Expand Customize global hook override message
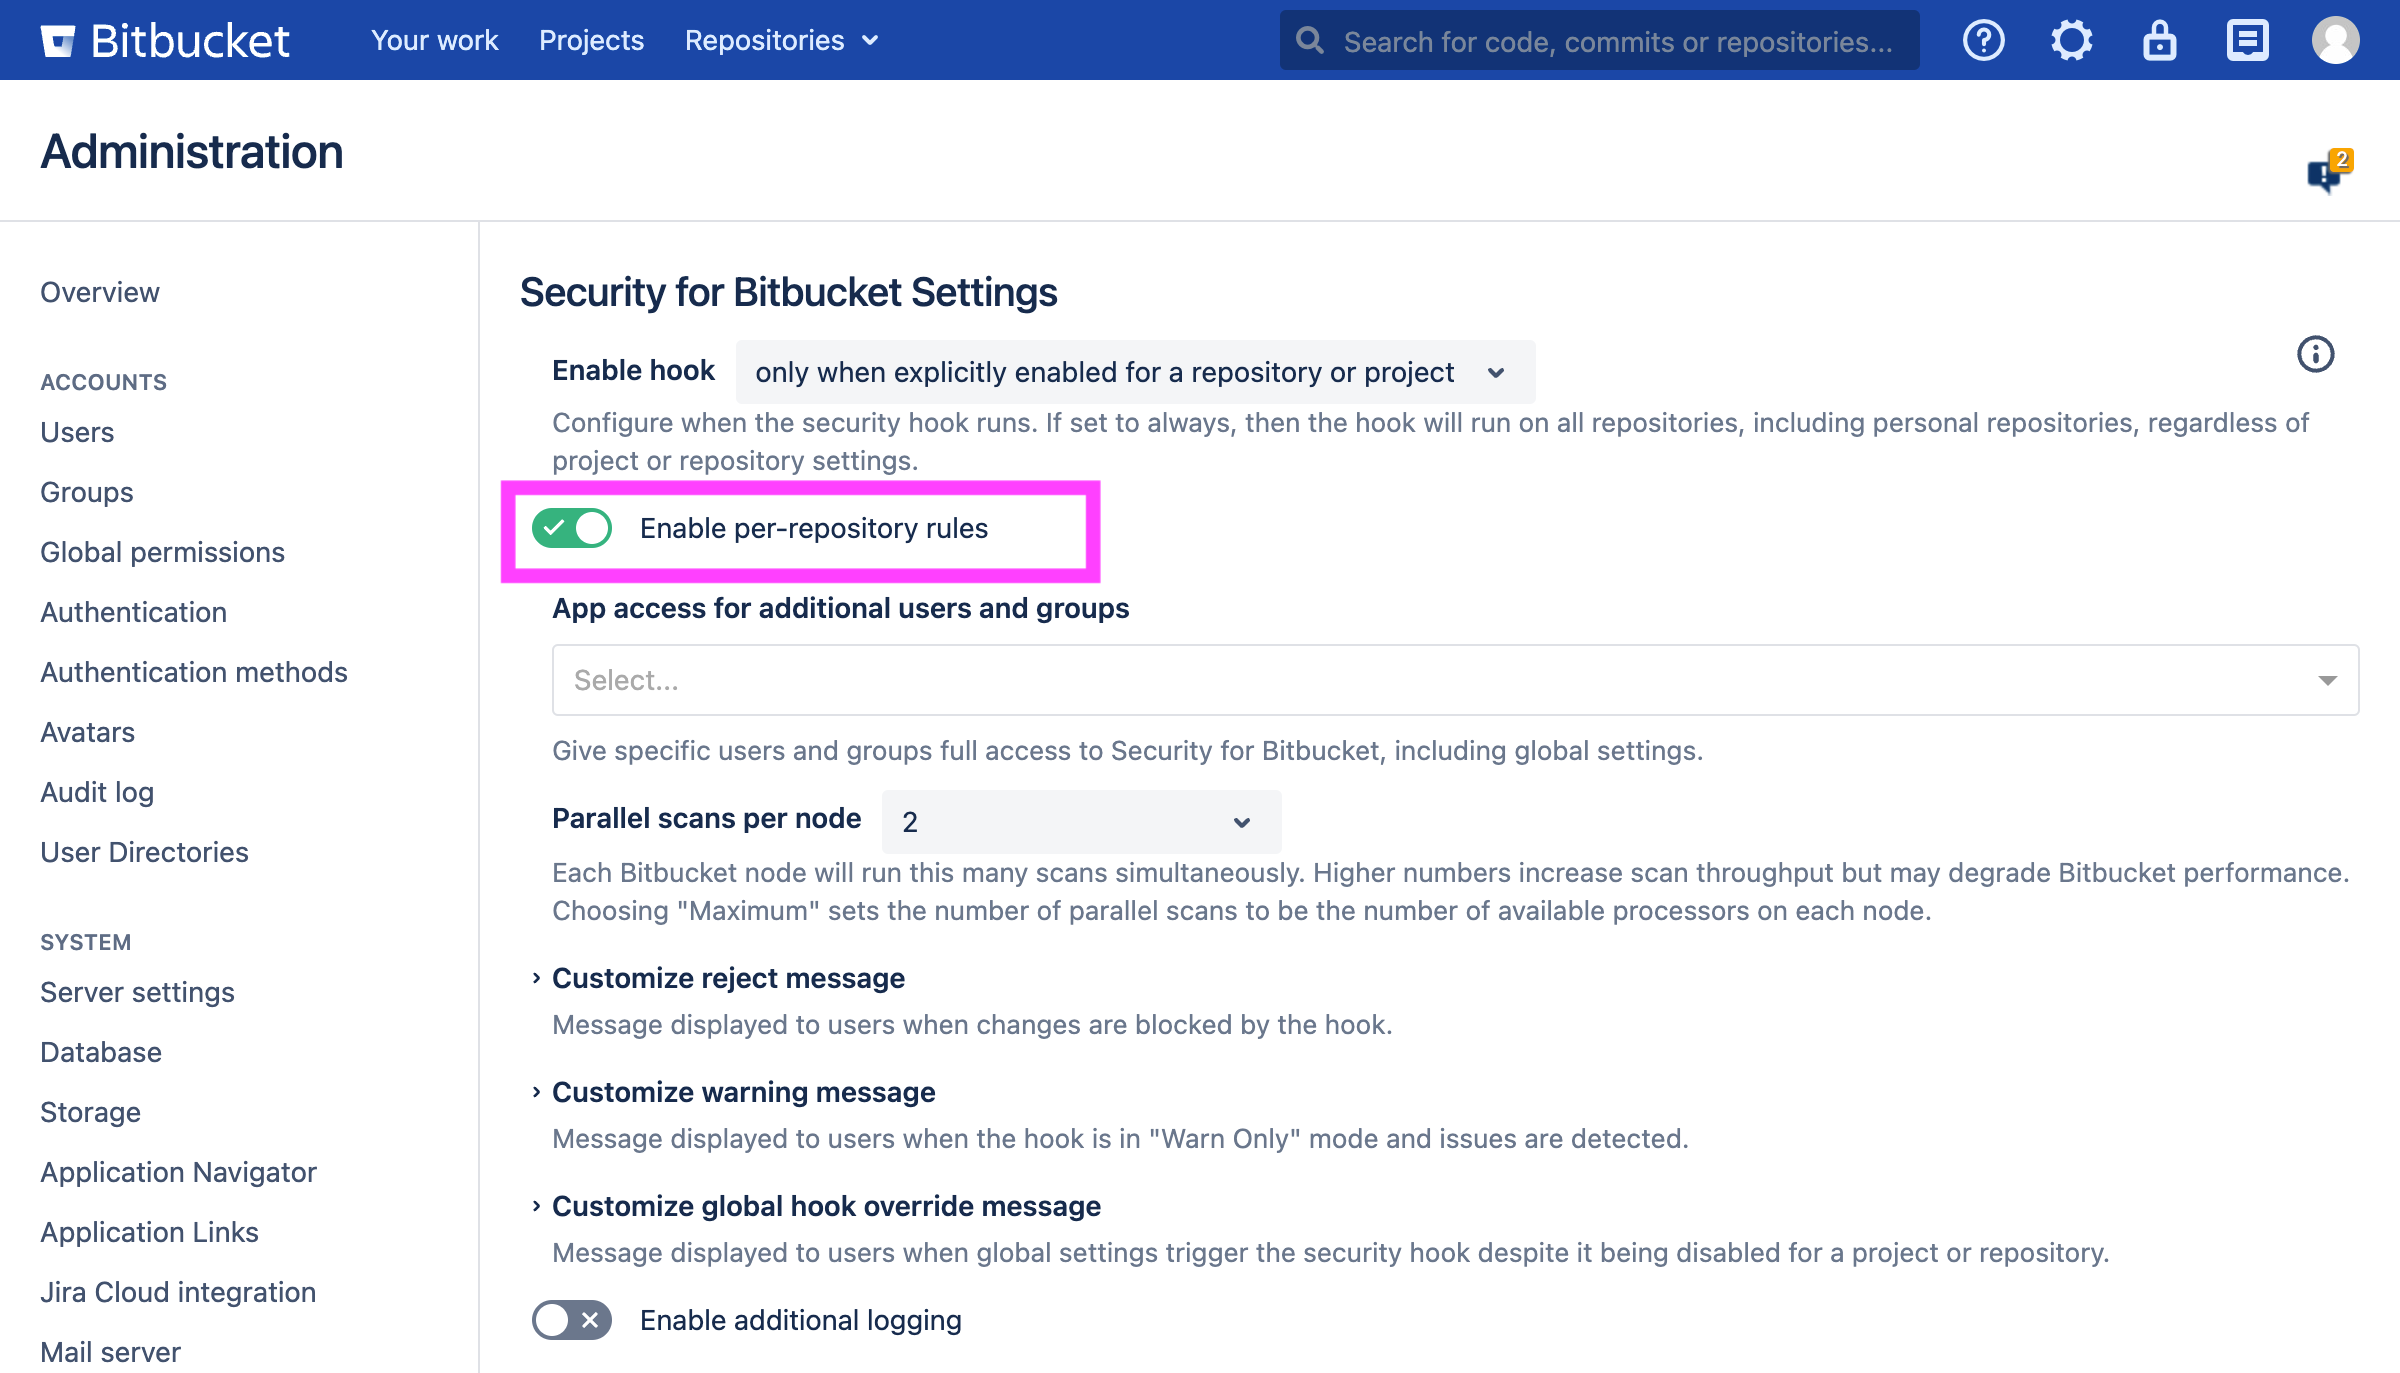 coord(826,1206)
